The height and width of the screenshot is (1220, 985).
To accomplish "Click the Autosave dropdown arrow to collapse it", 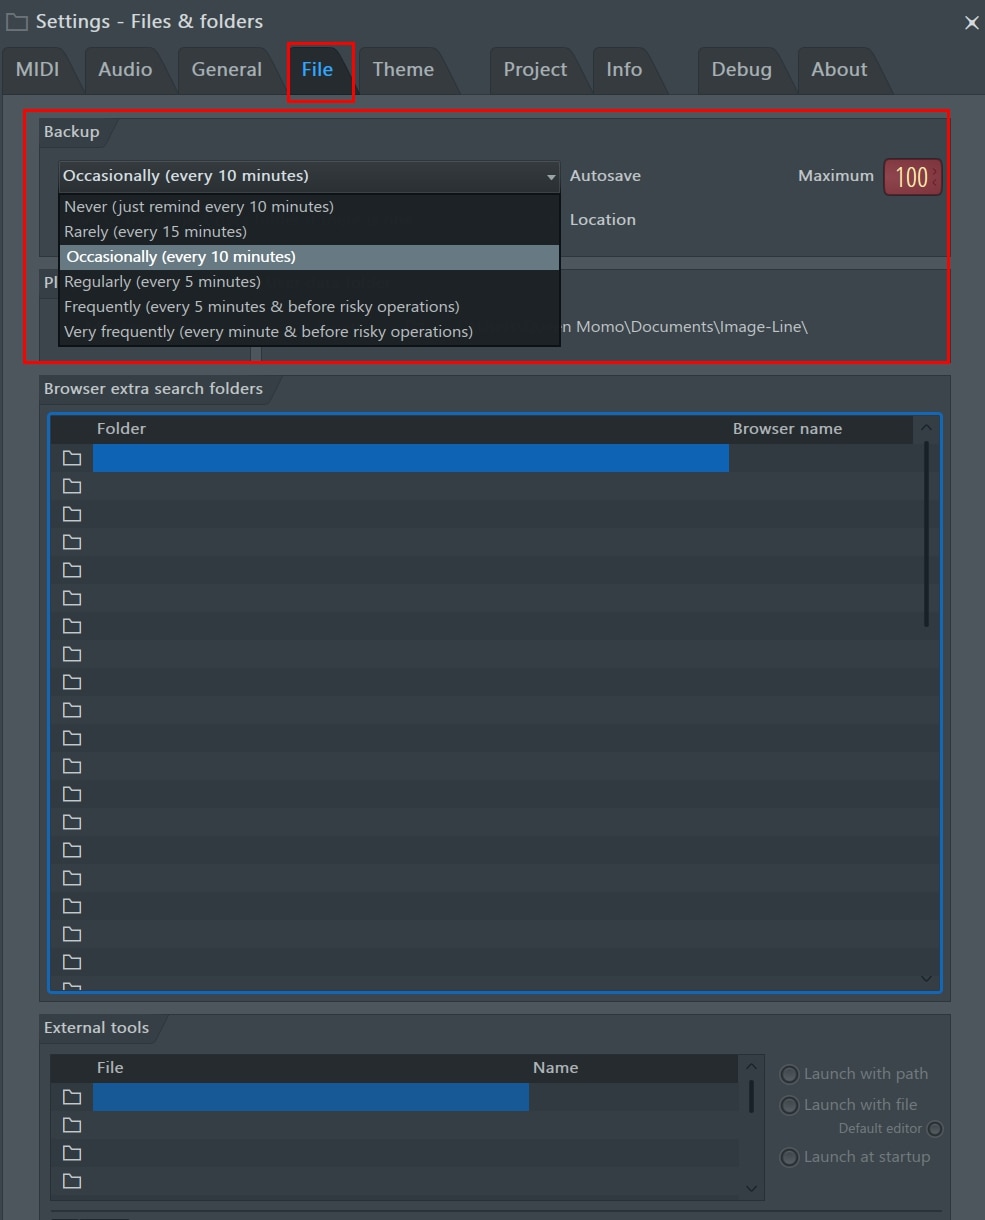I will coord(550,176).
